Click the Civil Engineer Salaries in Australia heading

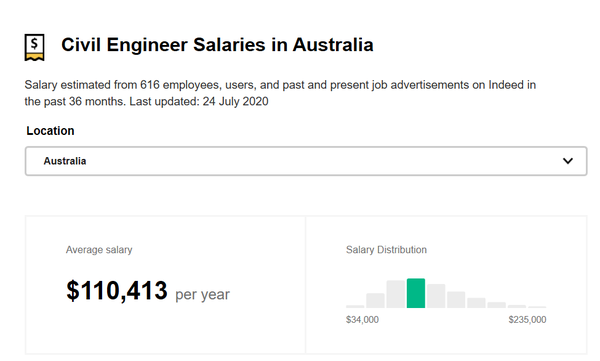[x=217, y=45]
